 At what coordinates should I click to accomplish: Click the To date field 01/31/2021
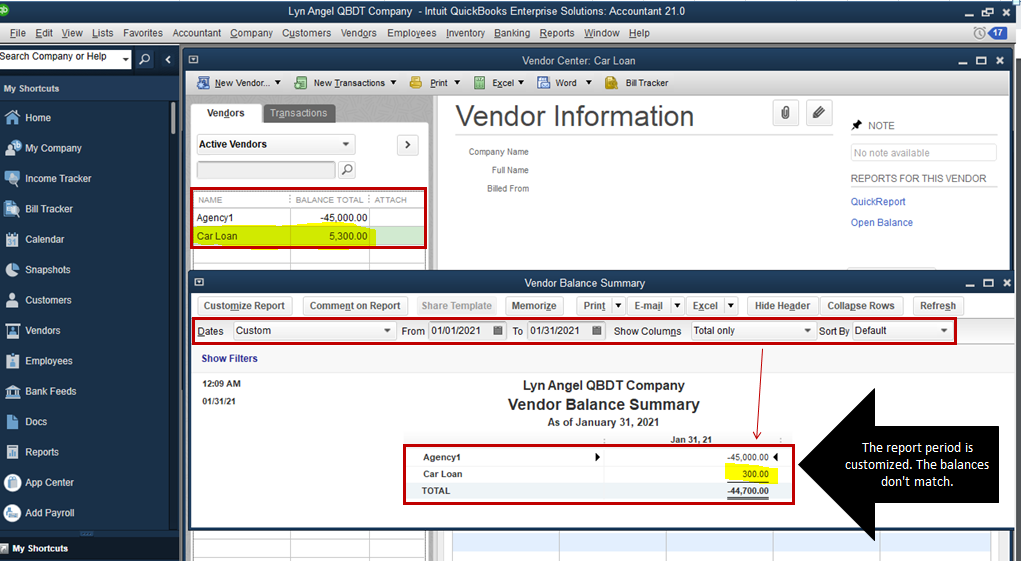pos(558,331)
